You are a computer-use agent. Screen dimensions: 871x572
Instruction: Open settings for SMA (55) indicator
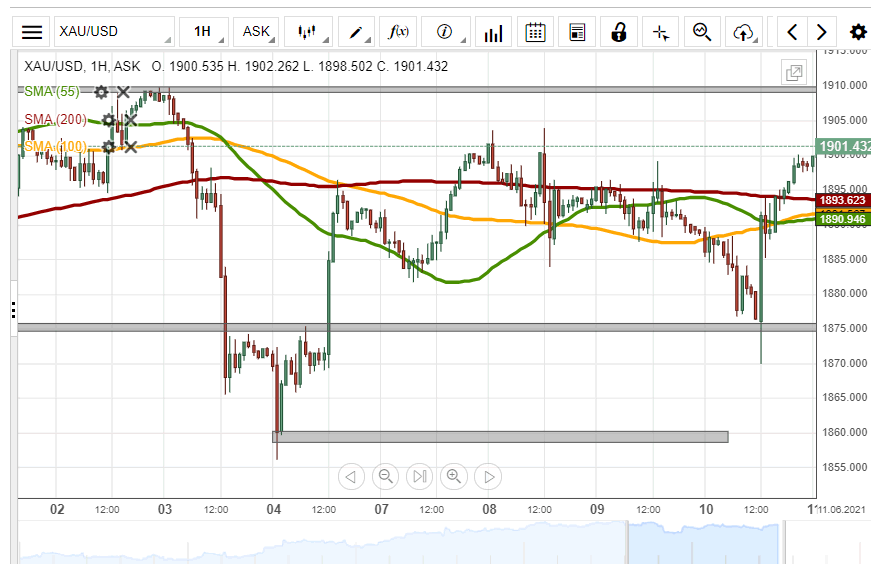point(101,92)
